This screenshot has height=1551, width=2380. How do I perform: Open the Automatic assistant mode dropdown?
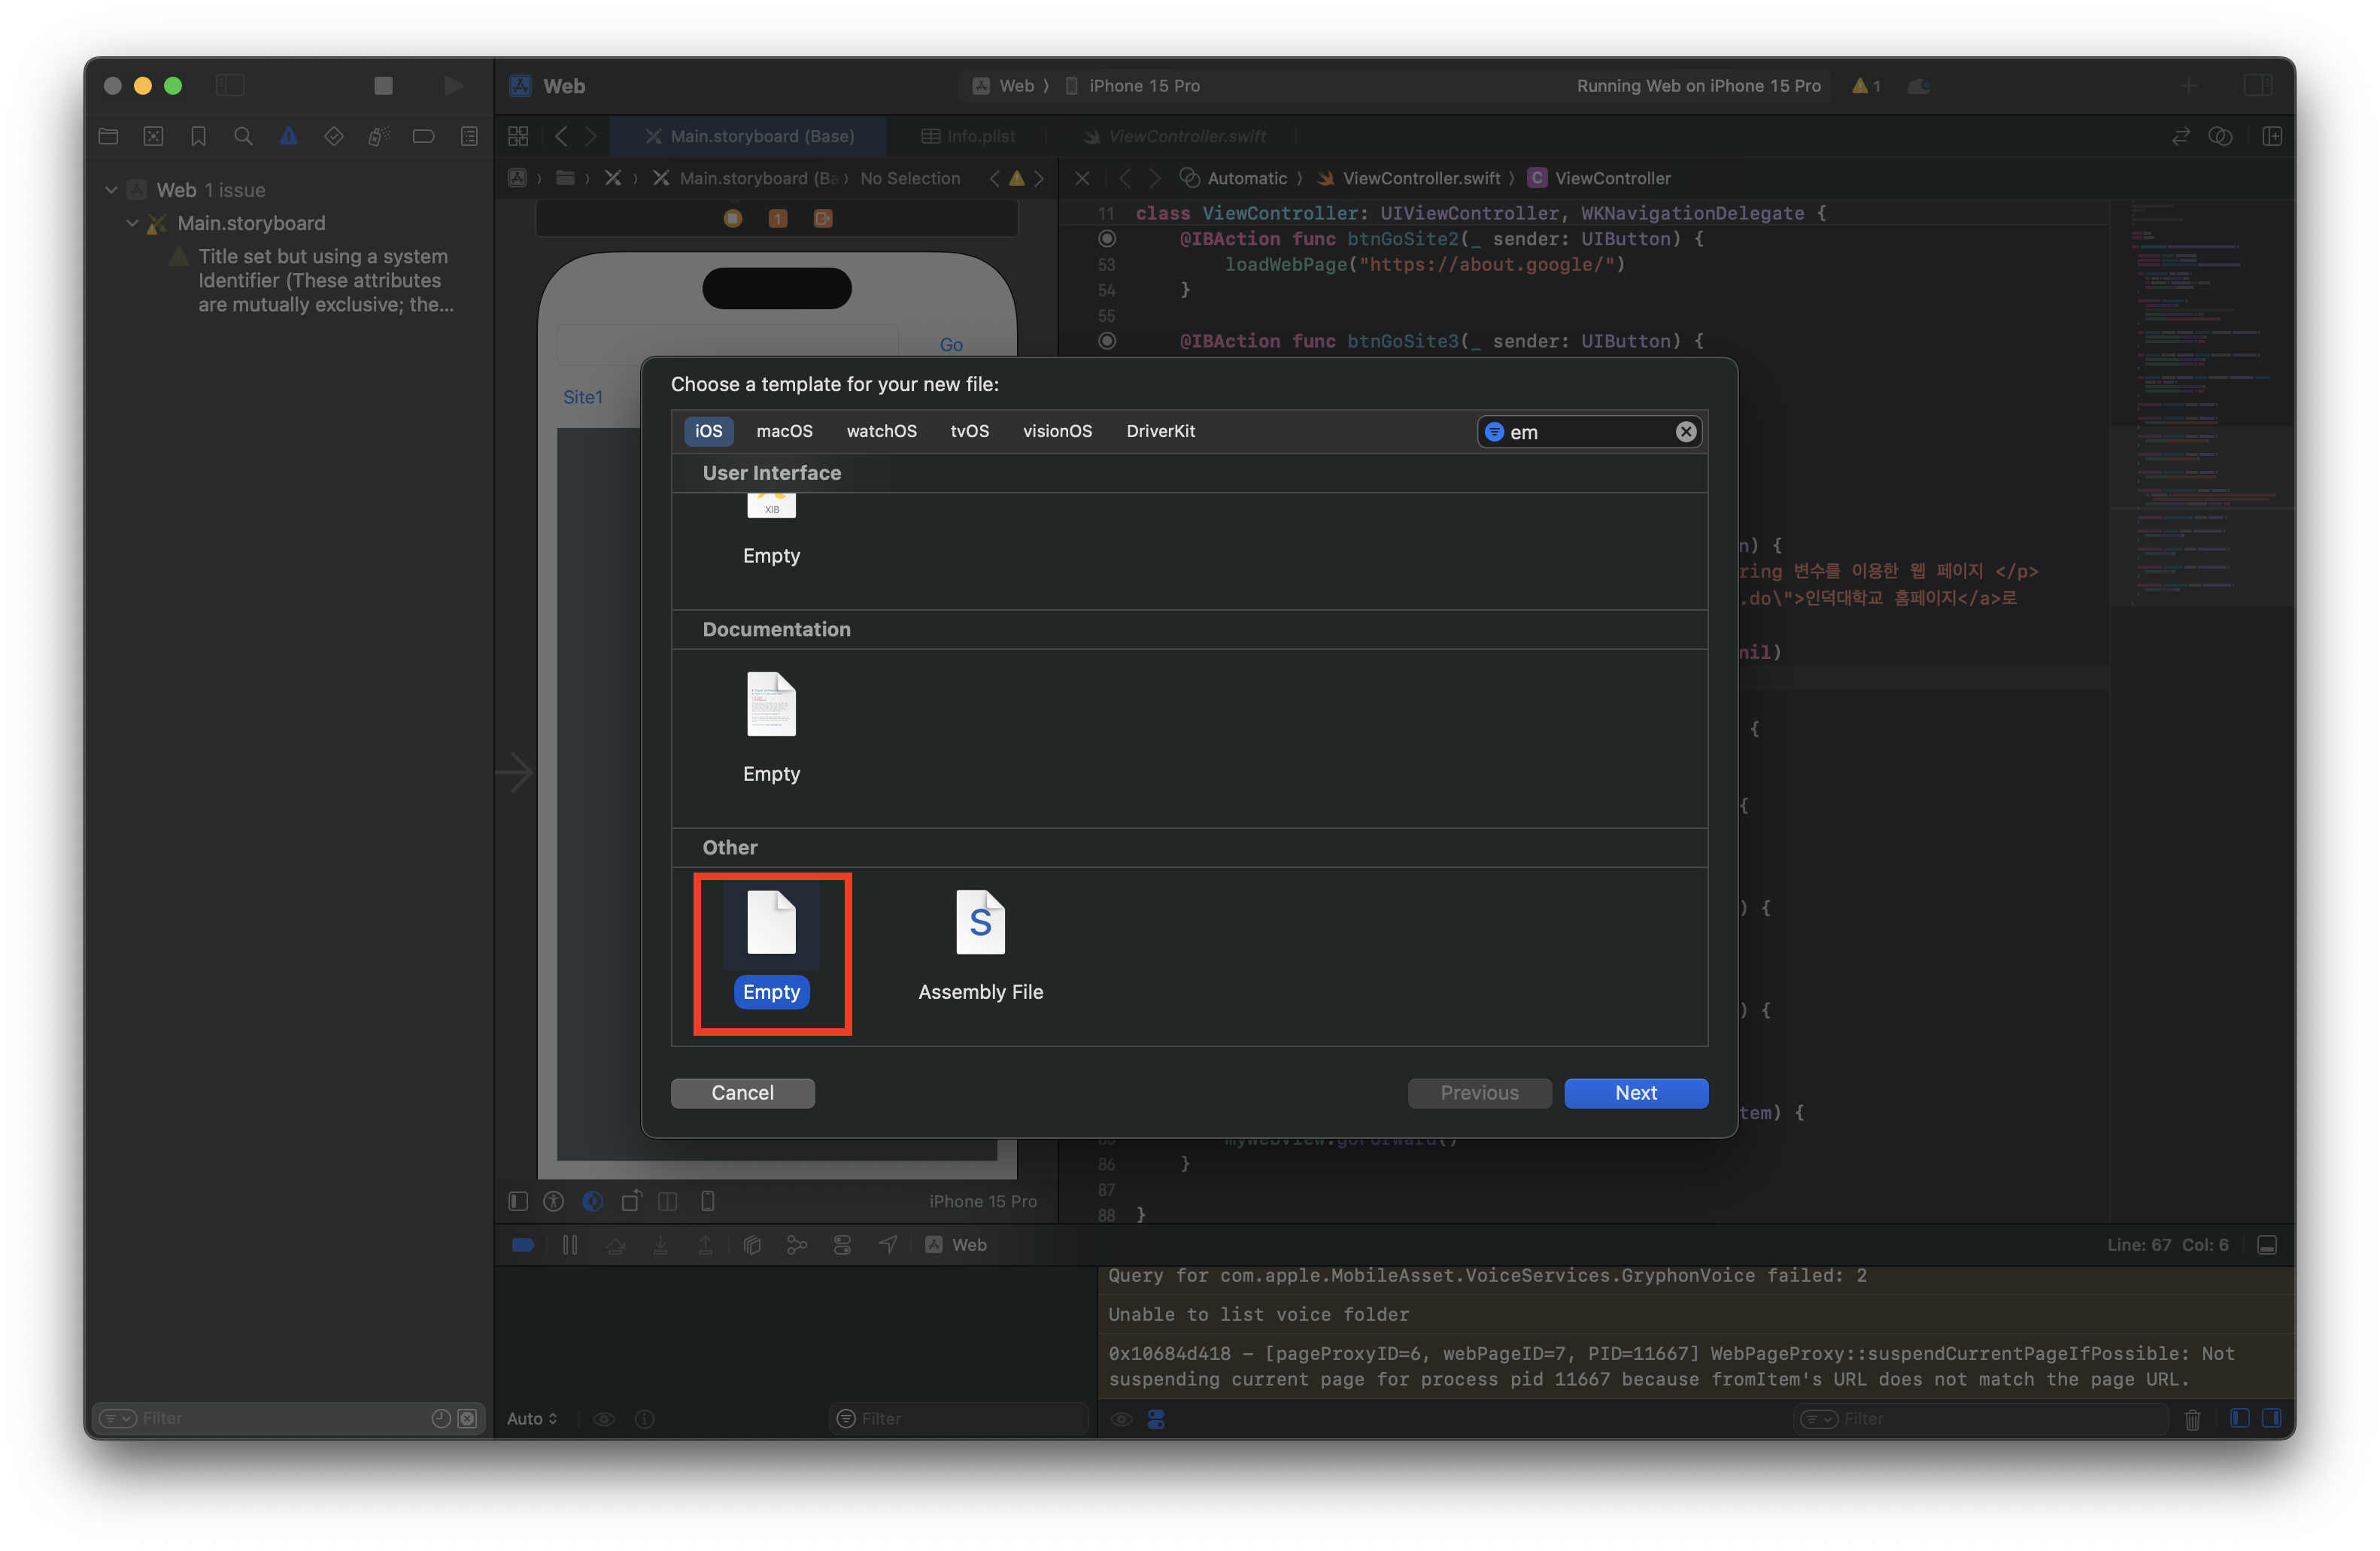(1235, 178)
